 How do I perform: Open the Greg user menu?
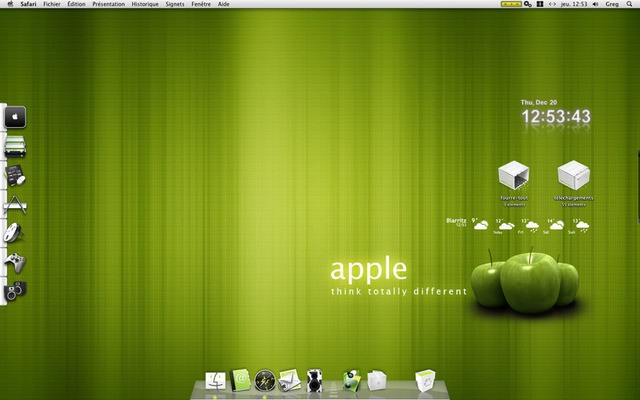coord(612,4)
